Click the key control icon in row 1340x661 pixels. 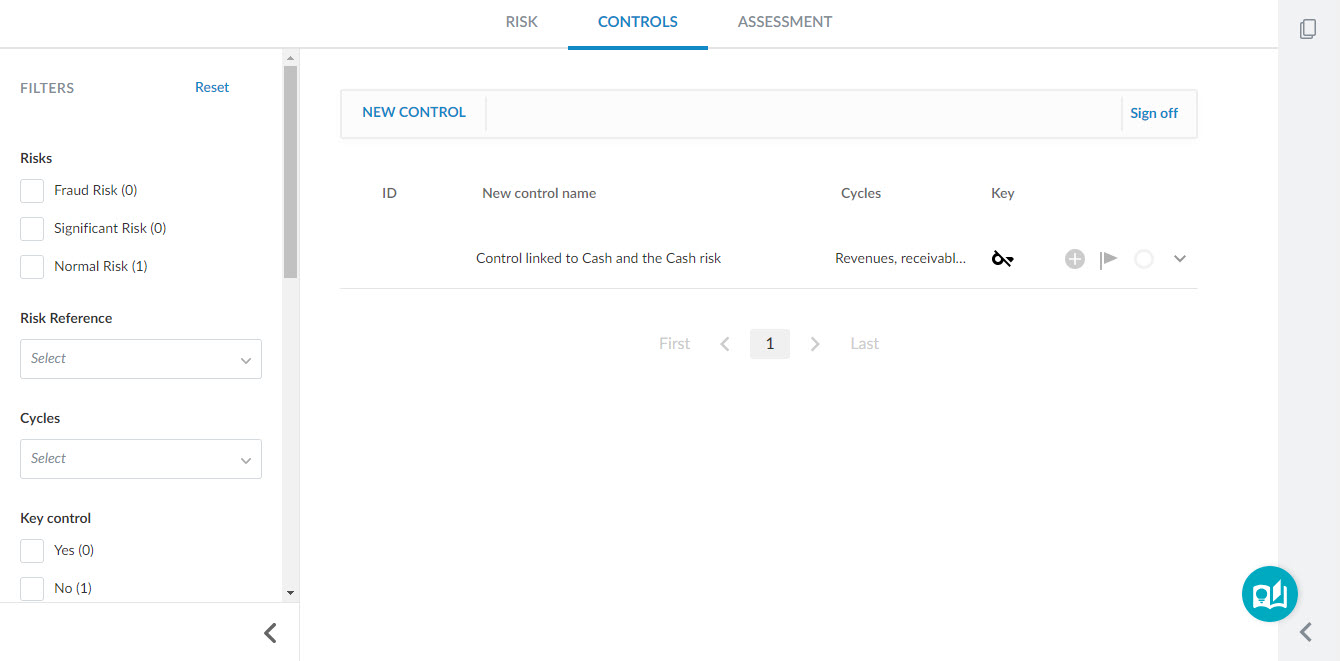click(1002, 259)
